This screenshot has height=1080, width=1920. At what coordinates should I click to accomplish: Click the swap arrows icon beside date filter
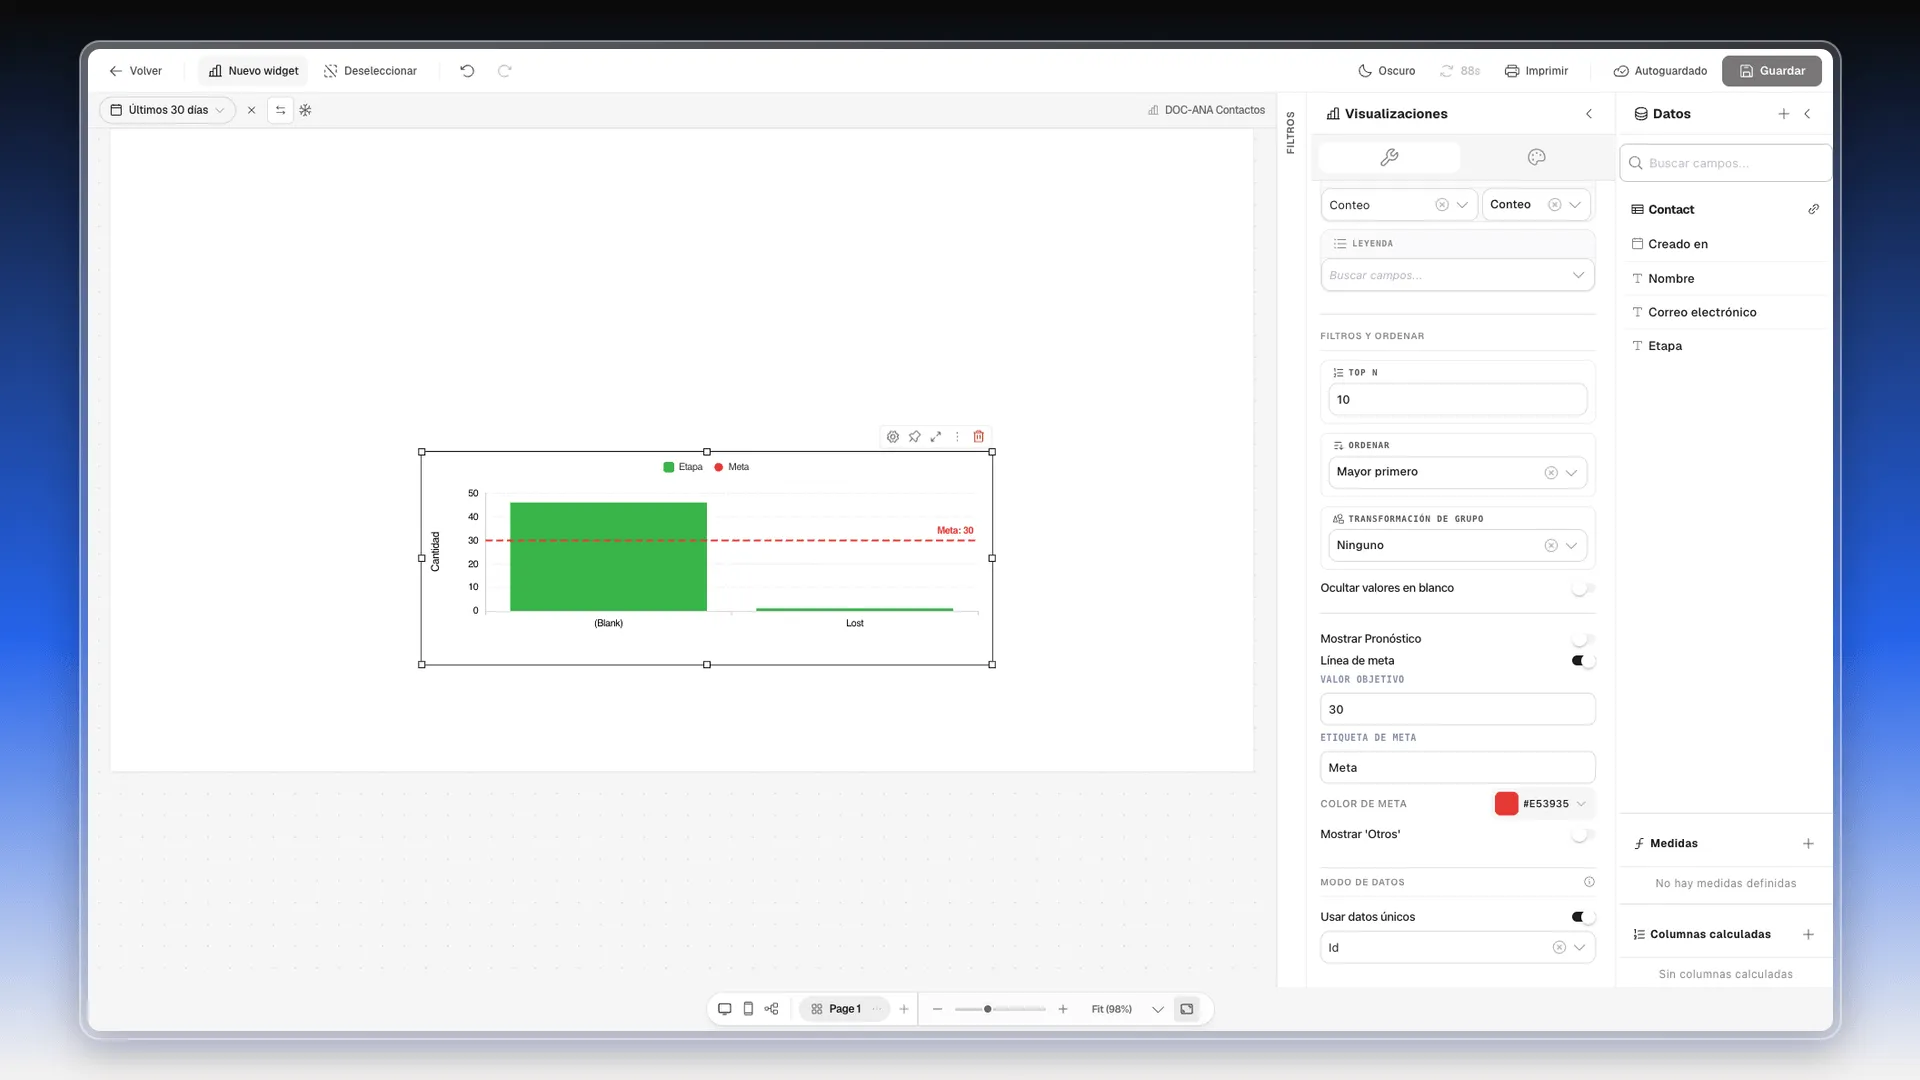click(281, 110)
